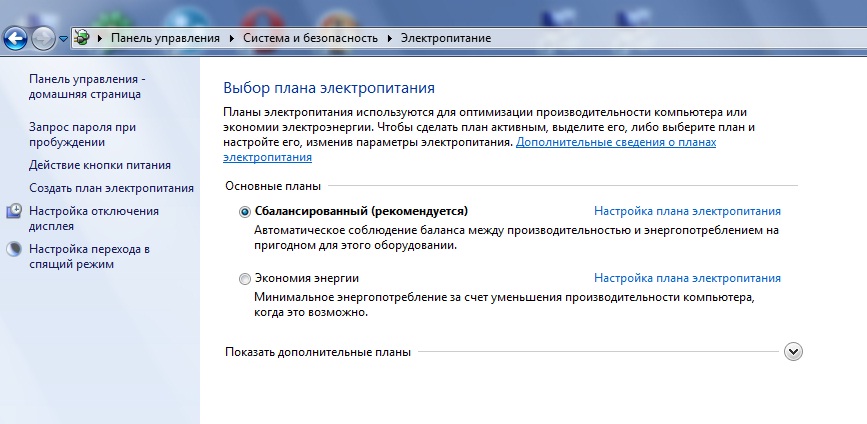The image size is (867, 424).
Task: Click the Control Panel icon in address bar
Action: [82, 38]
